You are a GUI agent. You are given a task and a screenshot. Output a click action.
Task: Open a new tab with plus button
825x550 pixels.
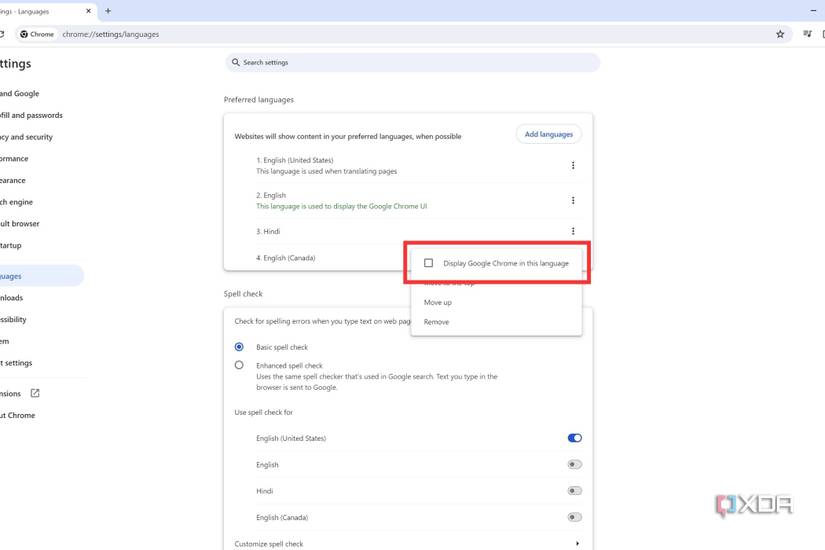pos(108,11)
